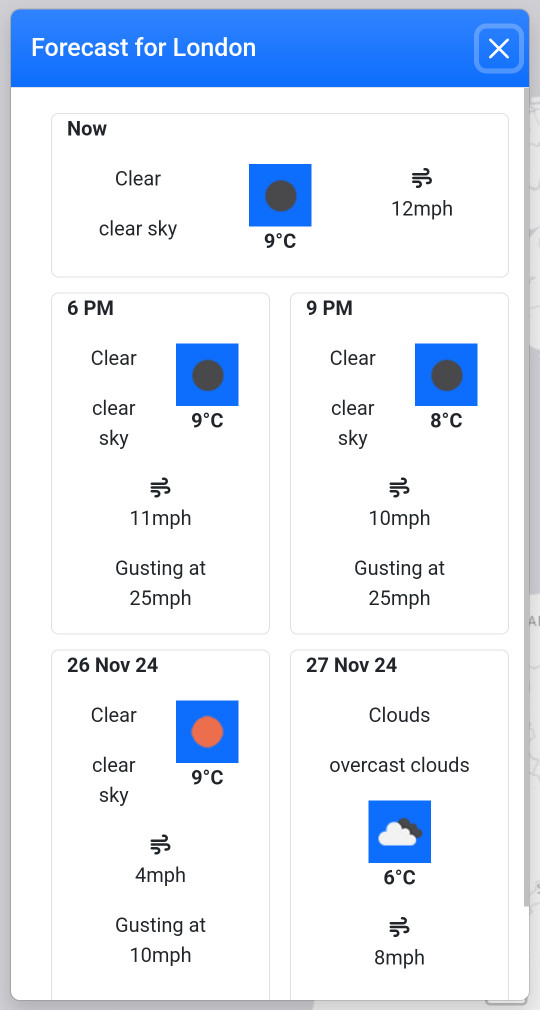Click the wind icon above 4mph
Viewport: 540px width, 1010px height.
(x=160, y=844)
